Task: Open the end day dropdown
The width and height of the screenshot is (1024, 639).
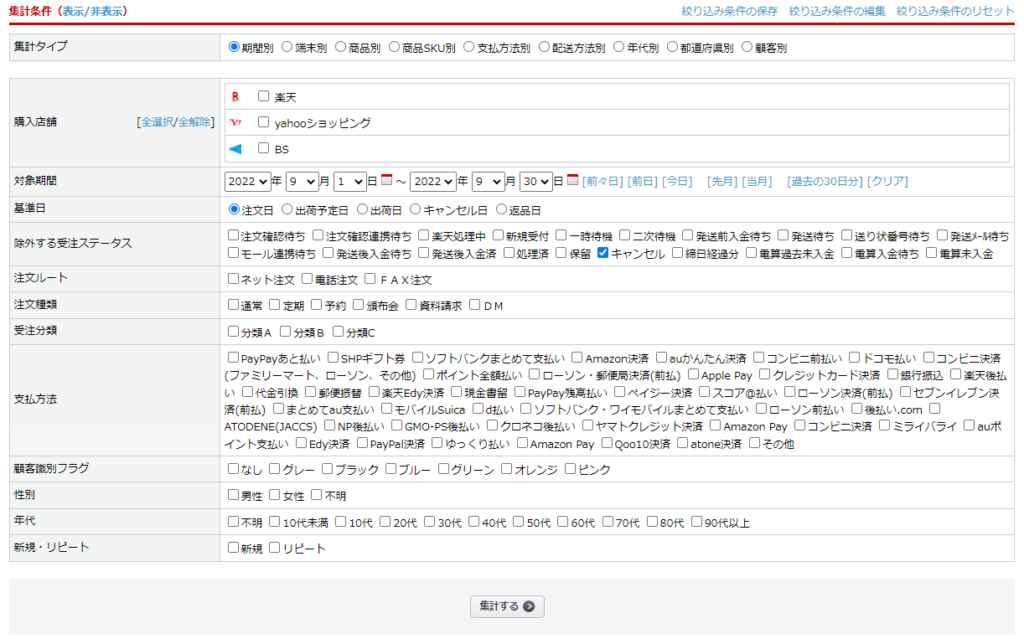Action: 536,182
